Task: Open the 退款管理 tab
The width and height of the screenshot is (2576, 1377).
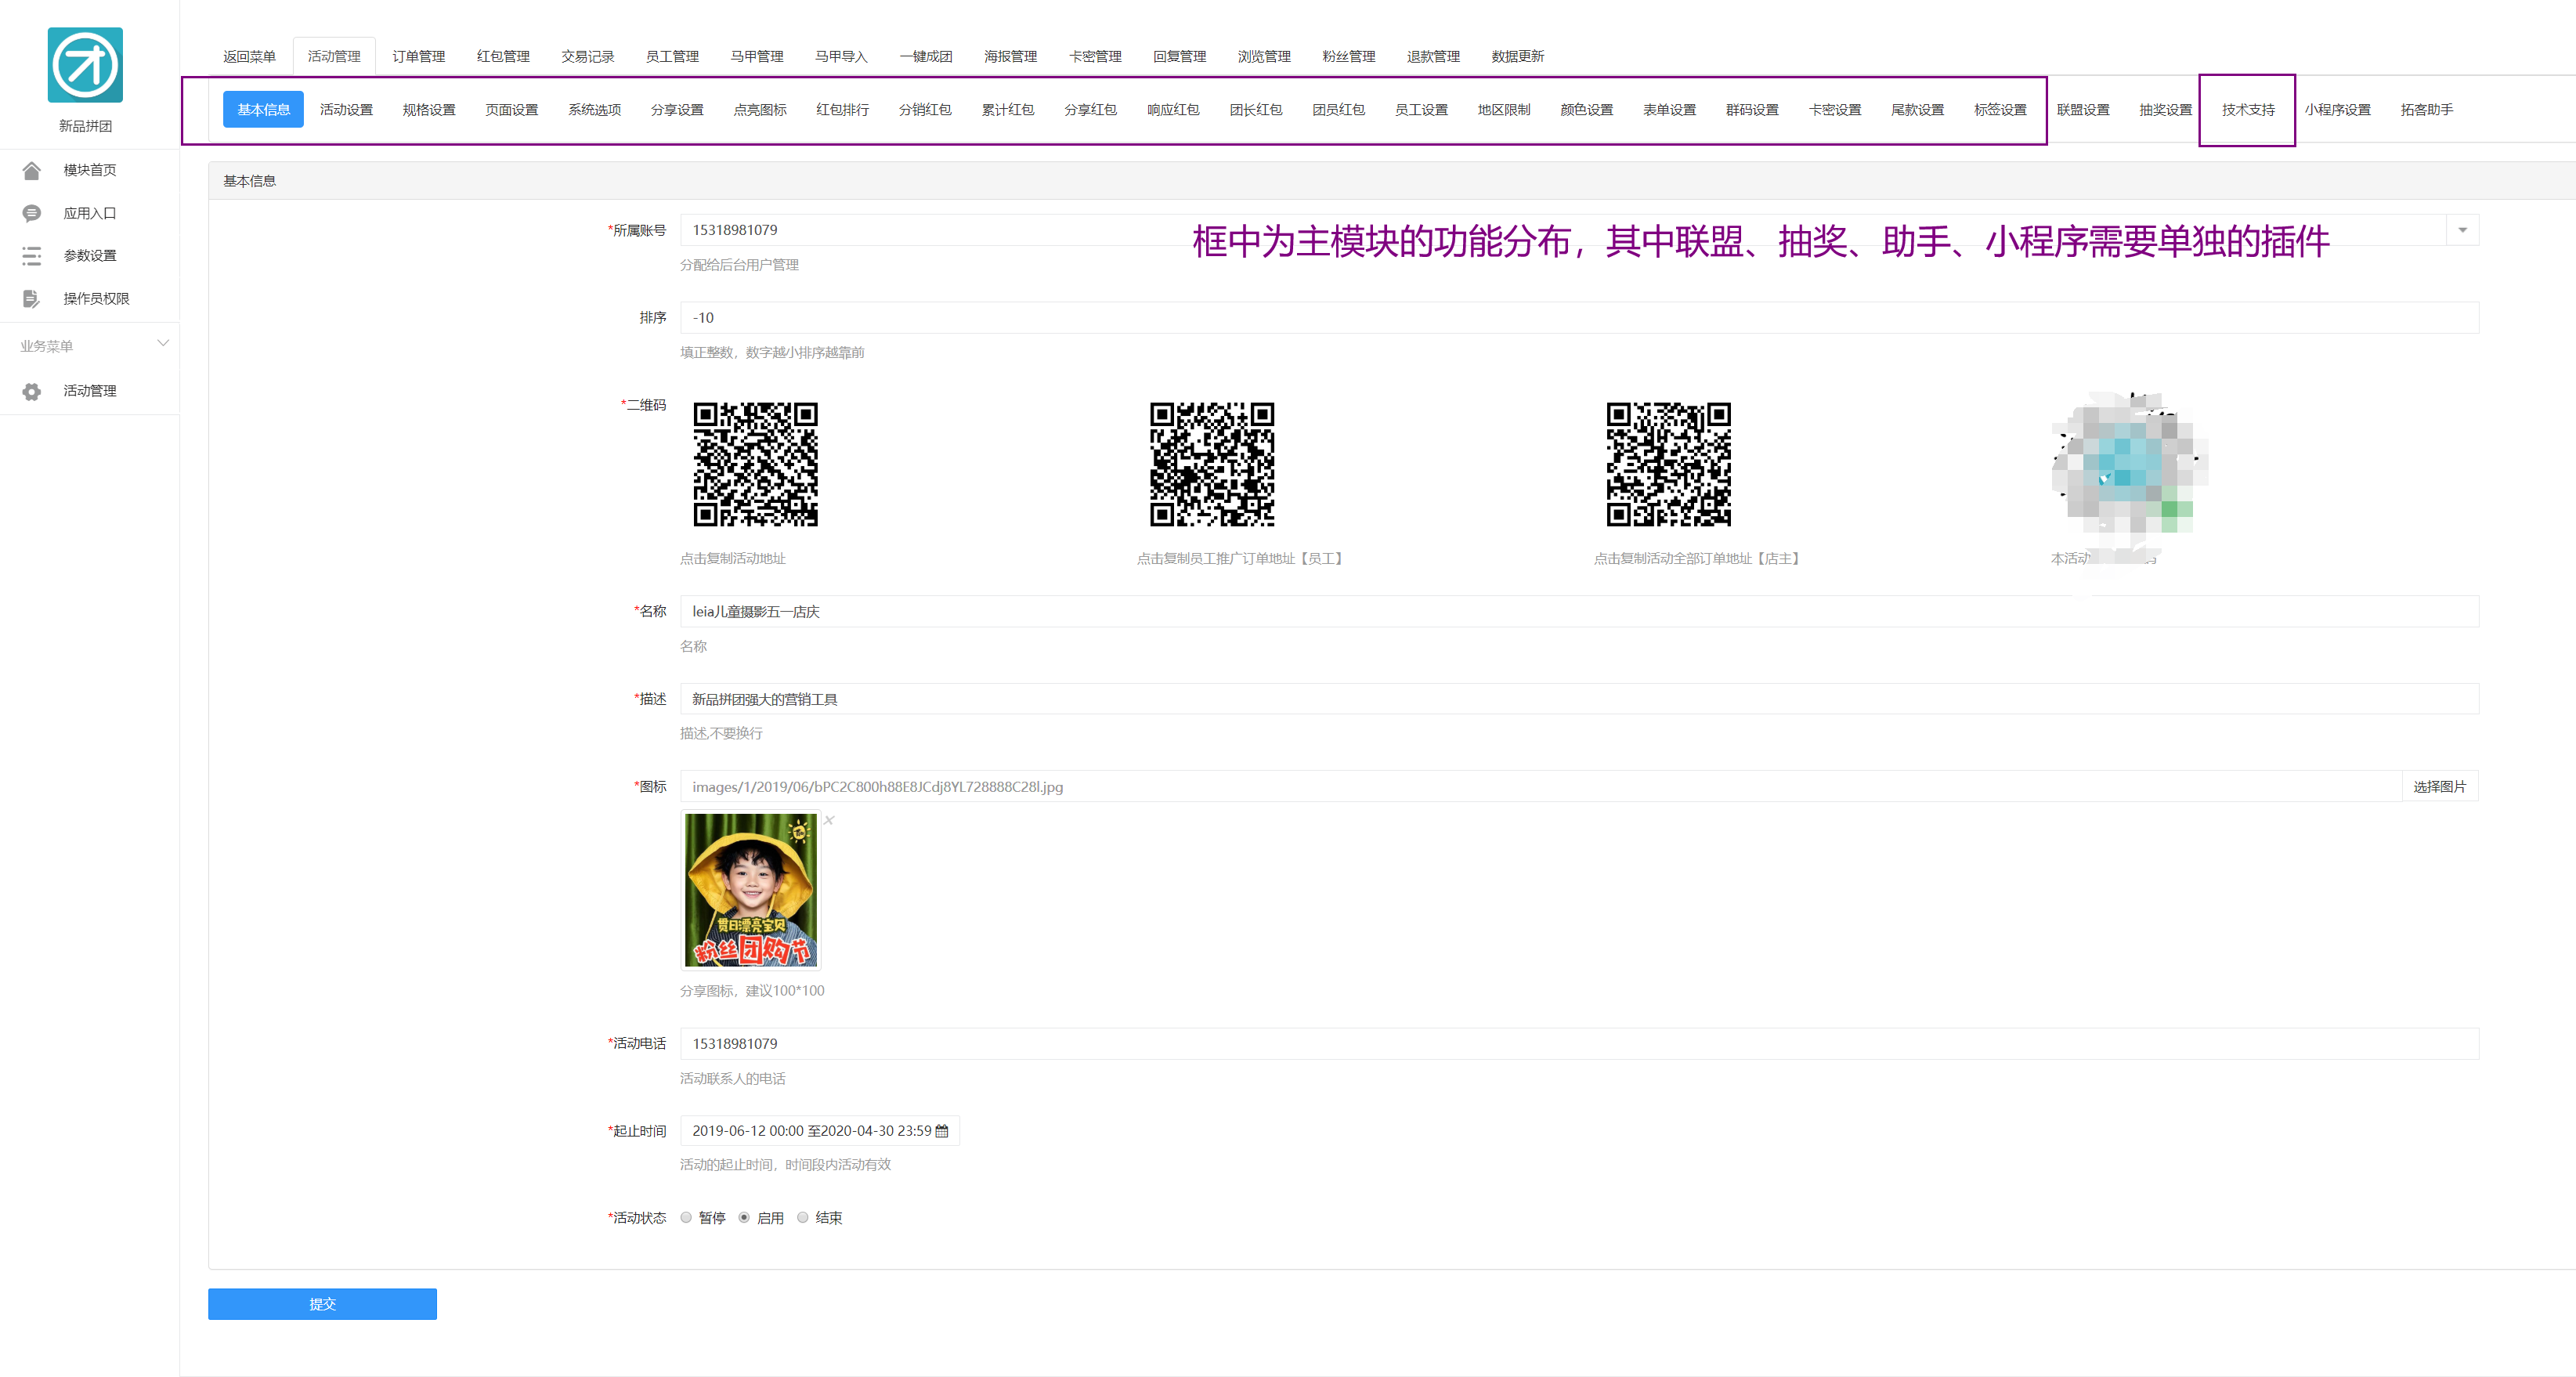Action: point(1432,56)
